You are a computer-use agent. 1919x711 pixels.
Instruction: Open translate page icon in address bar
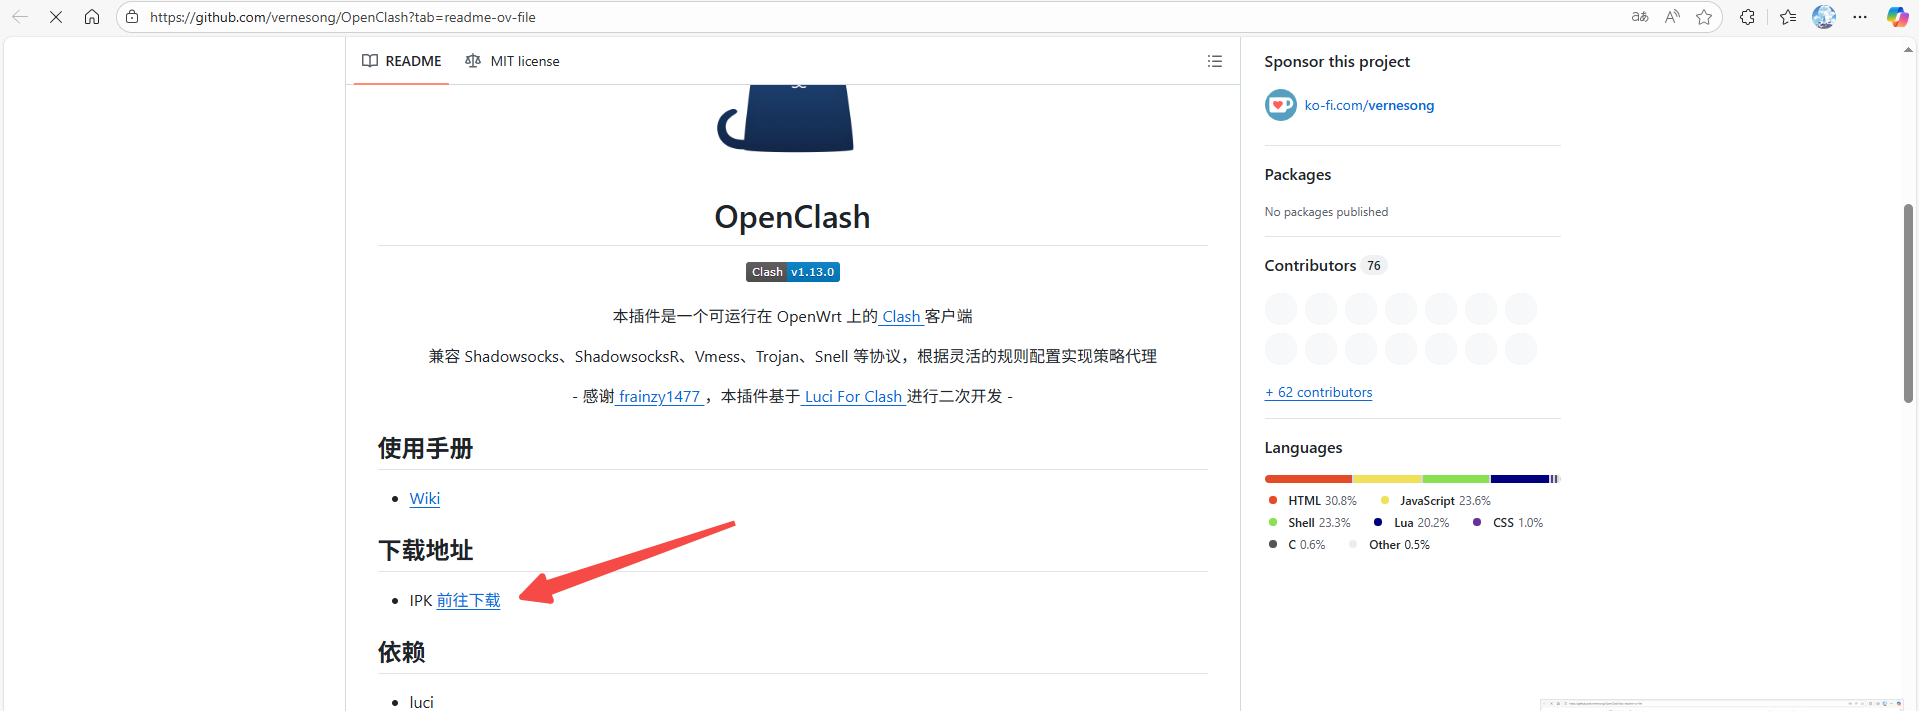tap(1640, 17)
